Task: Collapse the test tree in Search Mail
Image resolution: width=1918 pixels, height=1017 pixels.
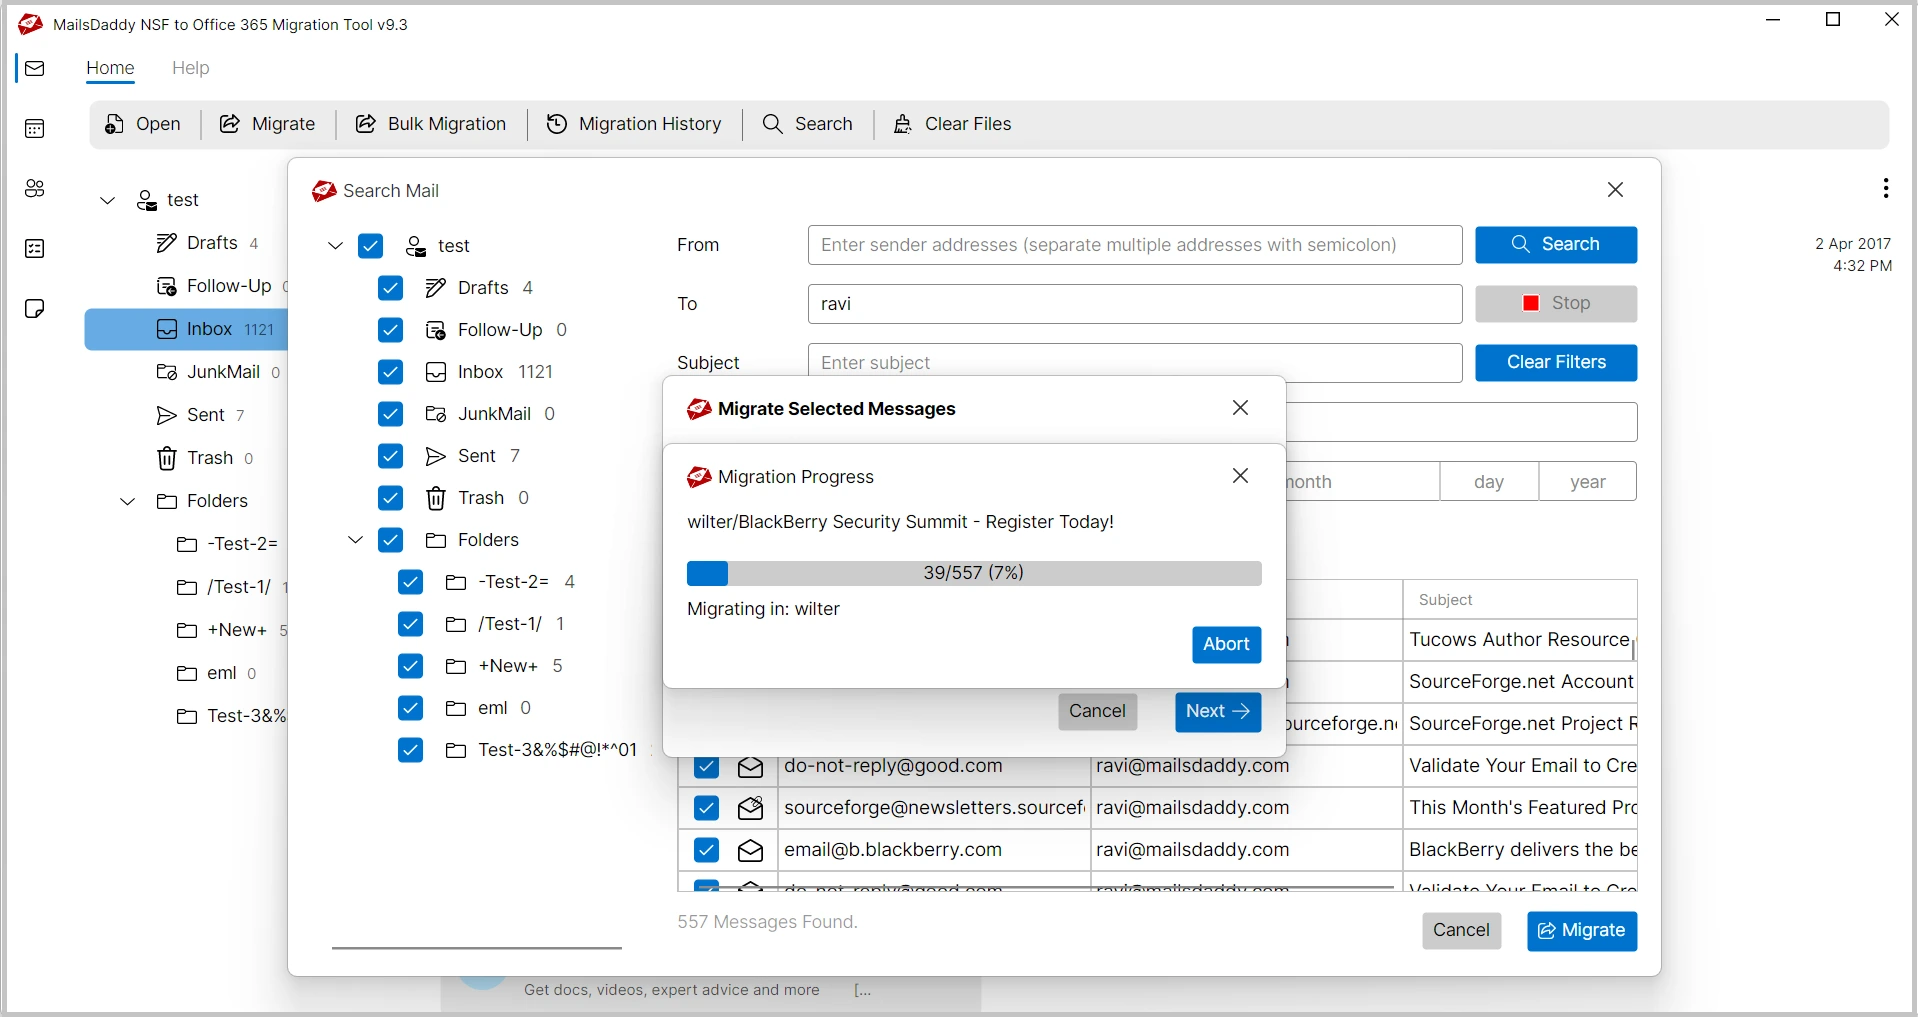Action: (336, 246)
